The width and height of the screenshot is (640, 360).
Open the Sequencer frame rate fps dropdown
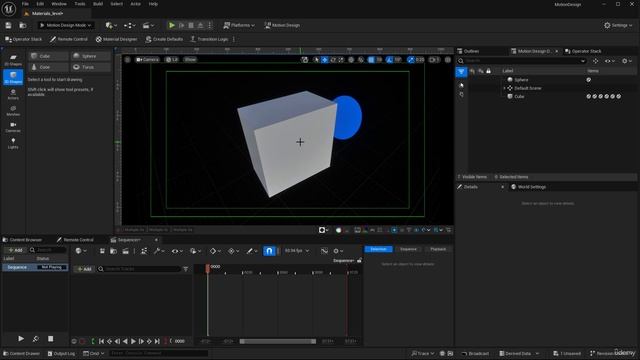(x=297, y=251)
